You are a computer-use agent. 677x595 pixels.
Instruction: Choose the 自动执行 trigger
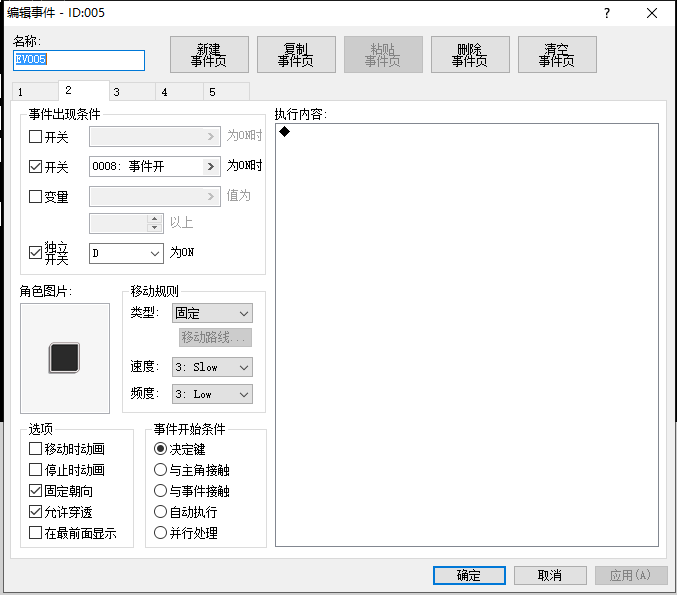coord(160,512)
